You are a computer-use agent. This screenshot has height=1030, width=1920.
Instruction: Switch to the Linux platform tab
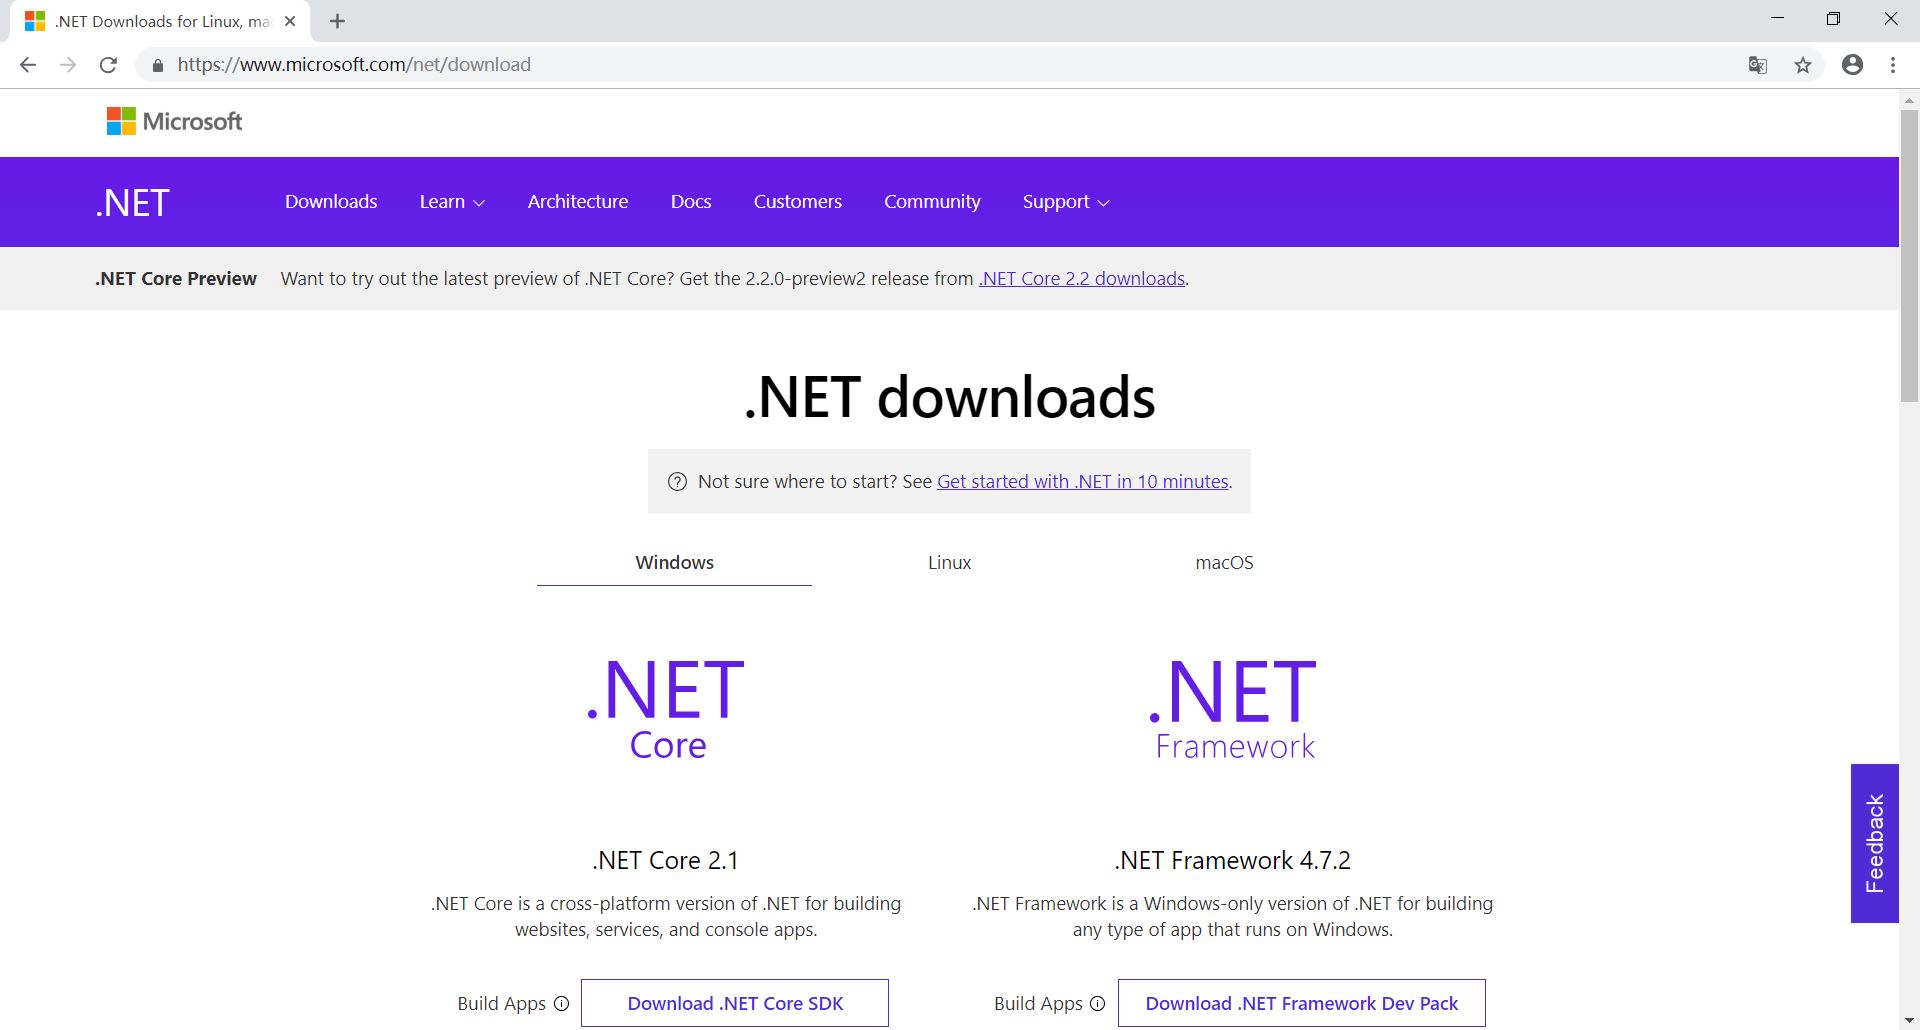click(949, 562)
